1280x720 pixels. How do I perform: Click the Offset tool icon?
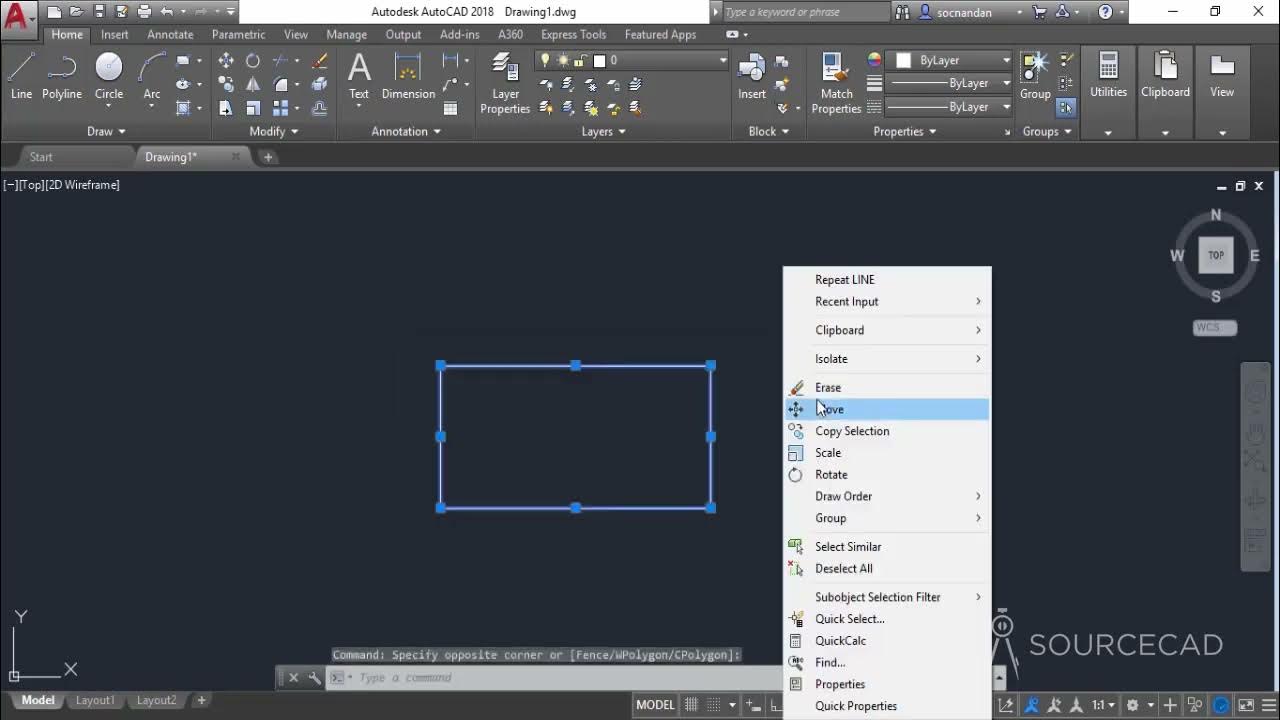[320, 108]
